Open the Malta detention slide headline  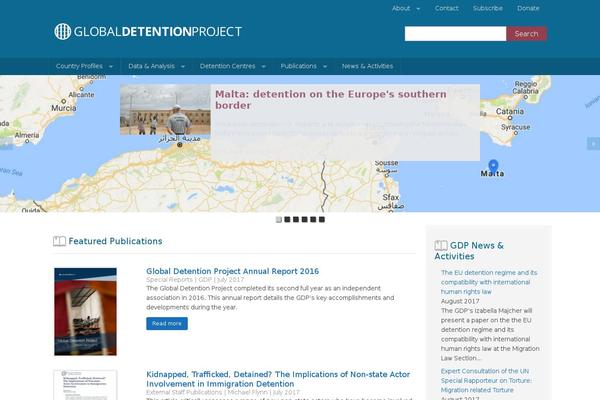pyautogui.click(x=331, y=100)
